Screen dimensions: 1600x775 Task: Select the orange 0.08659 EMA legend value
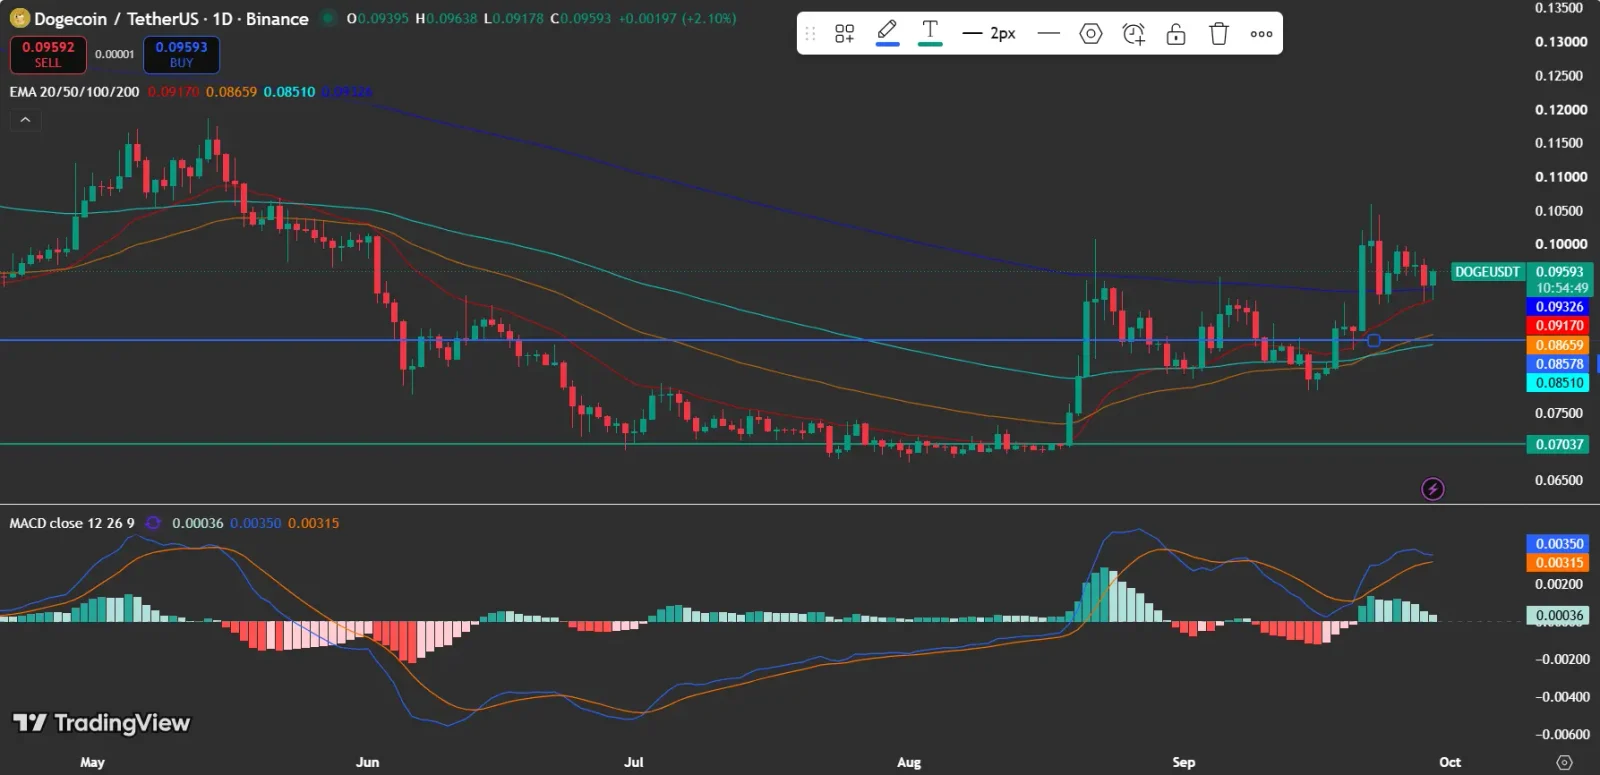[x=231, y=92]
